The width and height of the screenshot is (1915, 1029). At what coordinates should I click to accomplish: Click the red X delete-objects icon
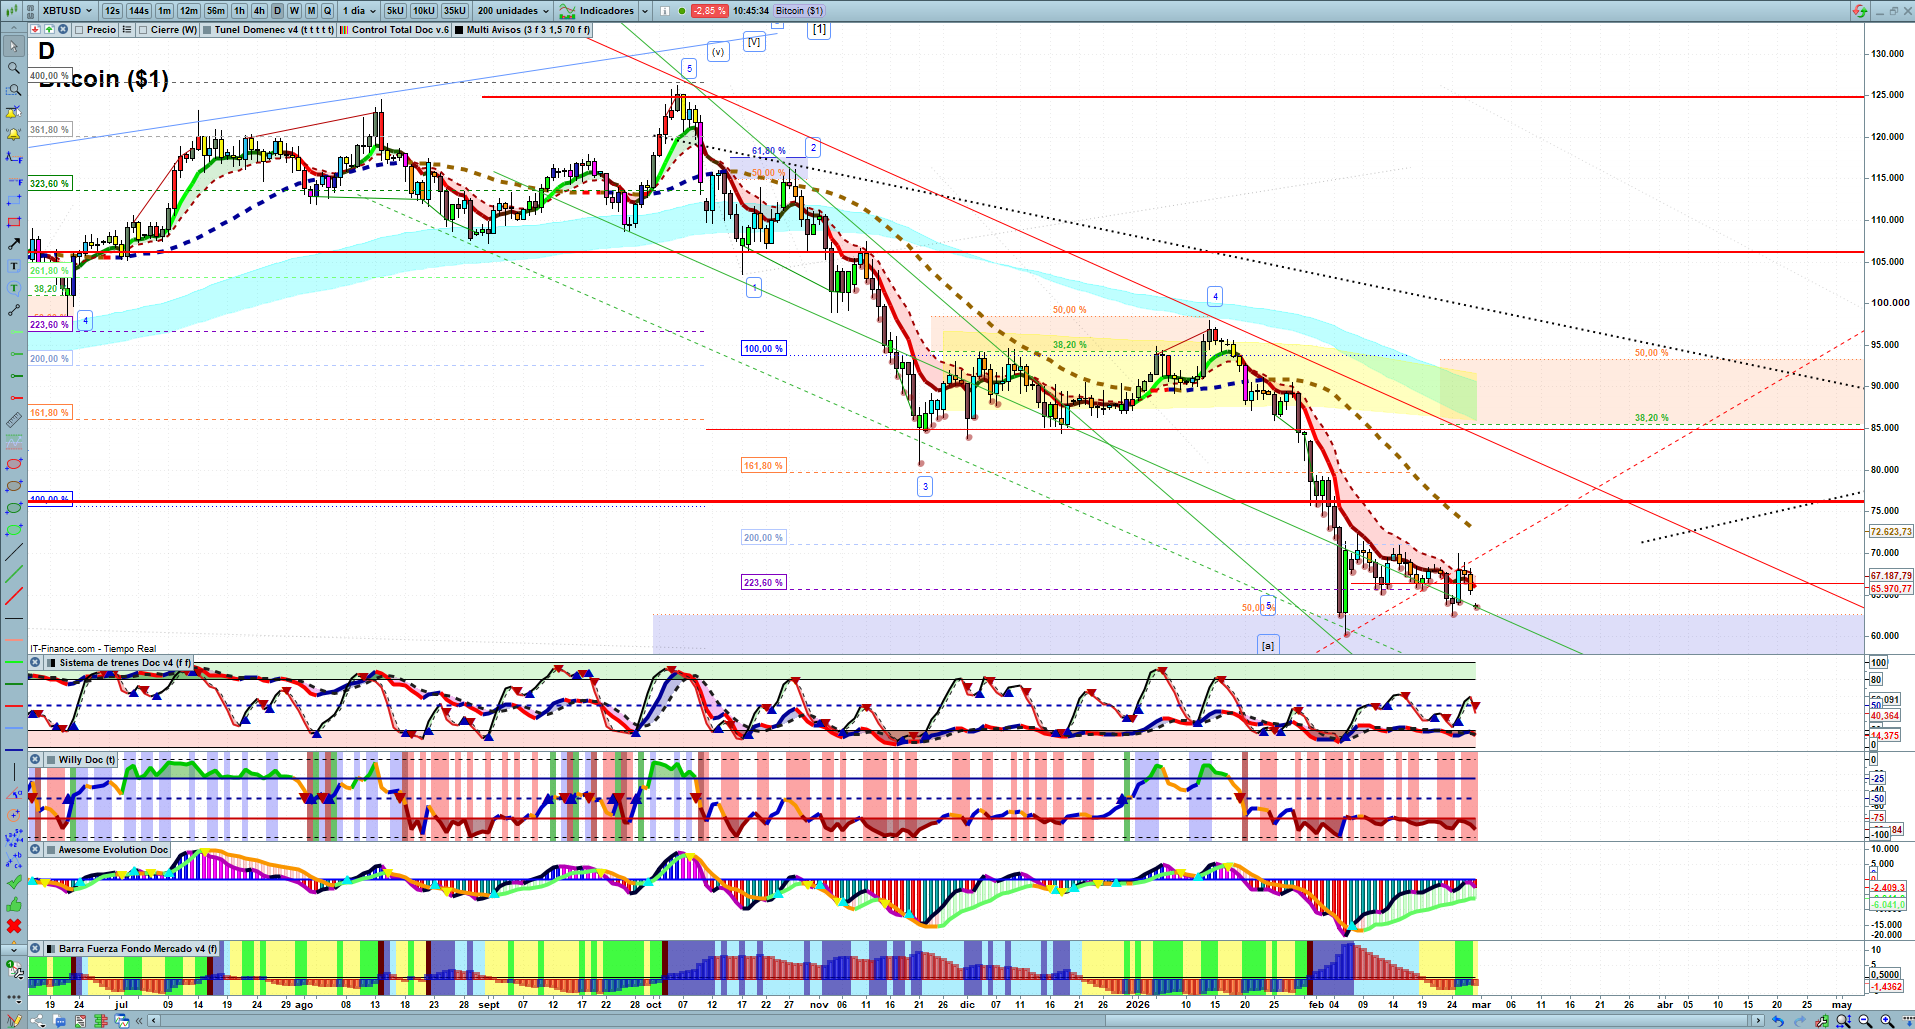pyautogui.click(x=14, y=926)
